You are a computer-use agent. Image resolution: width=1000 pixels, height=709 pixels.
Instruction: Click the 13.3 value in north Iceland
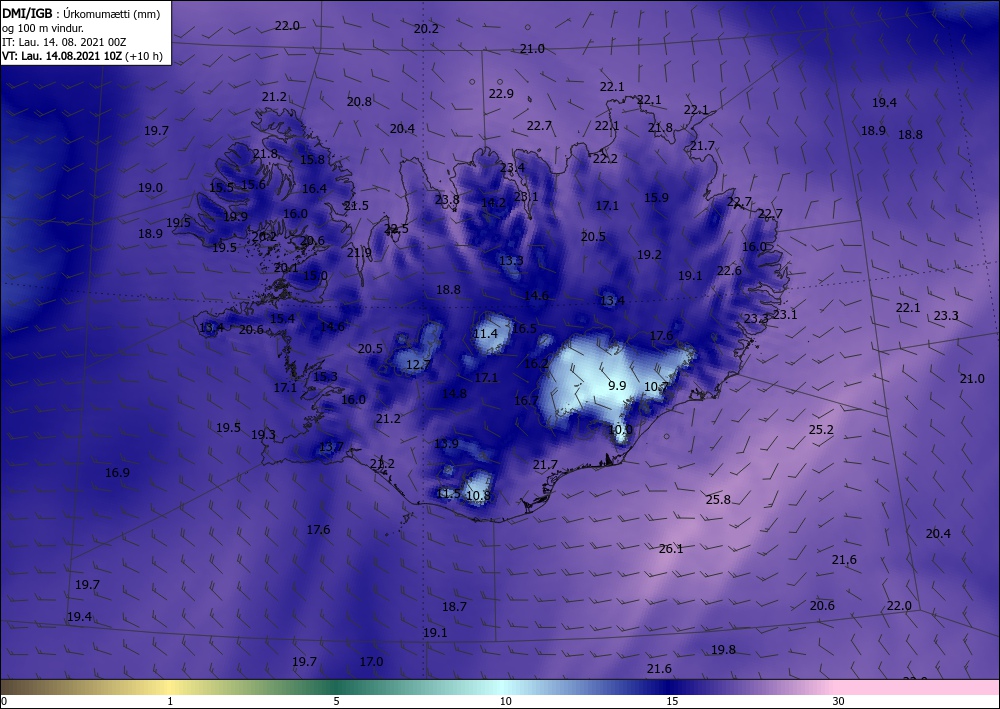pos(511,260)
